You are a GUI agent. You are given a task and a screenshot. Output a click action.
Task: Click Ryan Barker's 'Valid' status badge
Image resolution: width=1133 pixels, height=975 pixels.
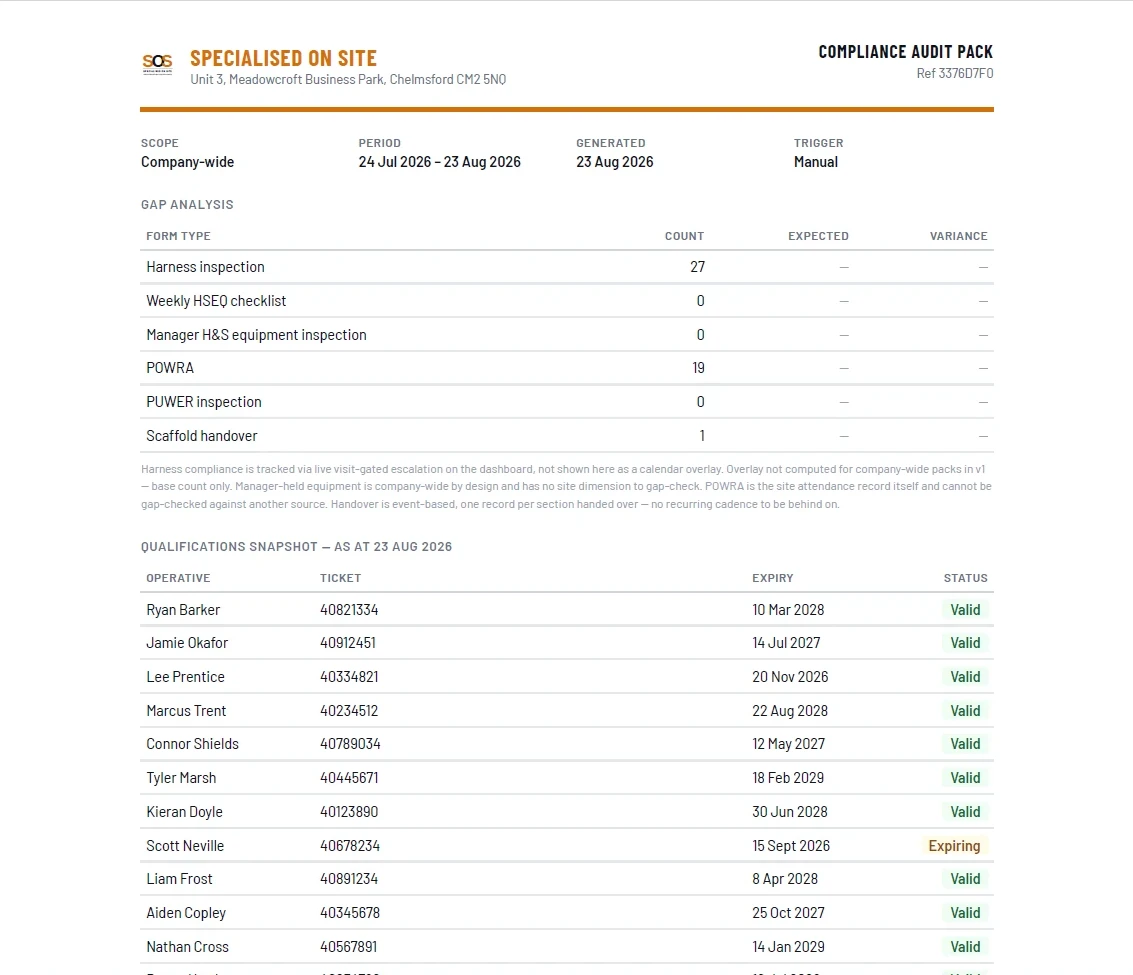click(965, 610)
